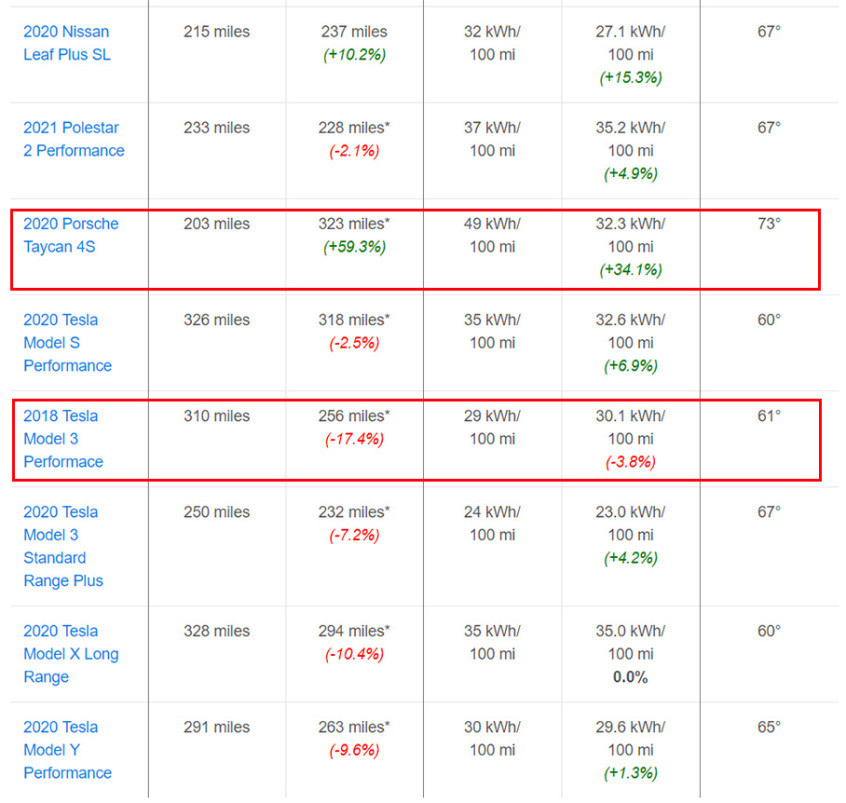Open the 2018 Tesla Model 3 Performace link
The height and width of the screenshot is (803, 846).
point(63,439)
